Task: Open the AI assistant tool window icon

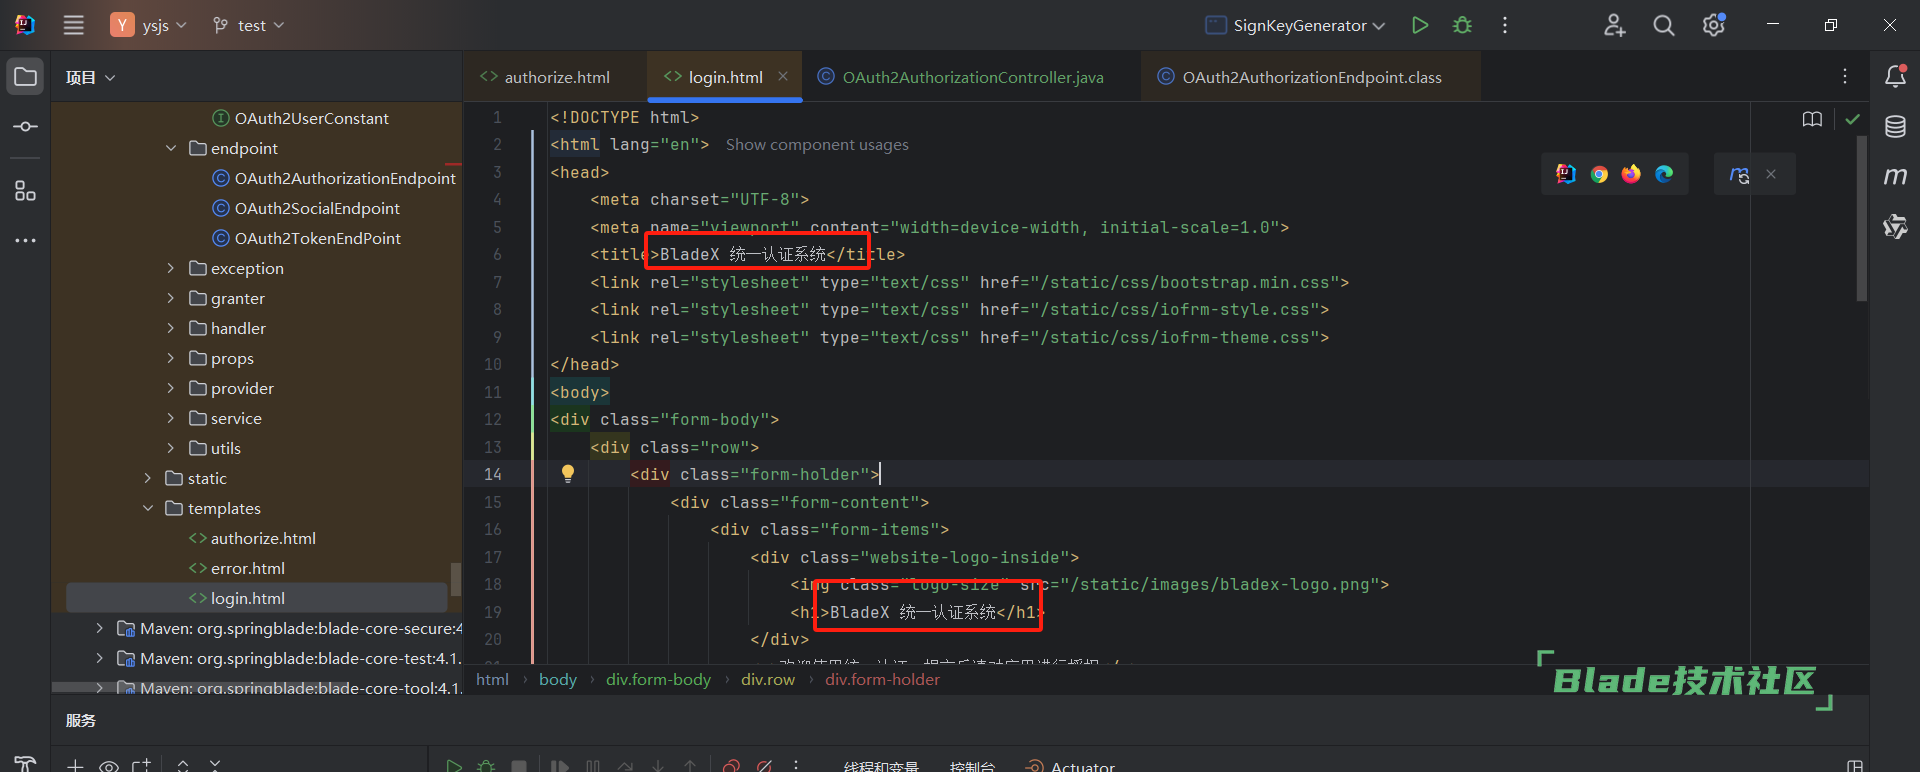Action: click(x=1895, y=227)
